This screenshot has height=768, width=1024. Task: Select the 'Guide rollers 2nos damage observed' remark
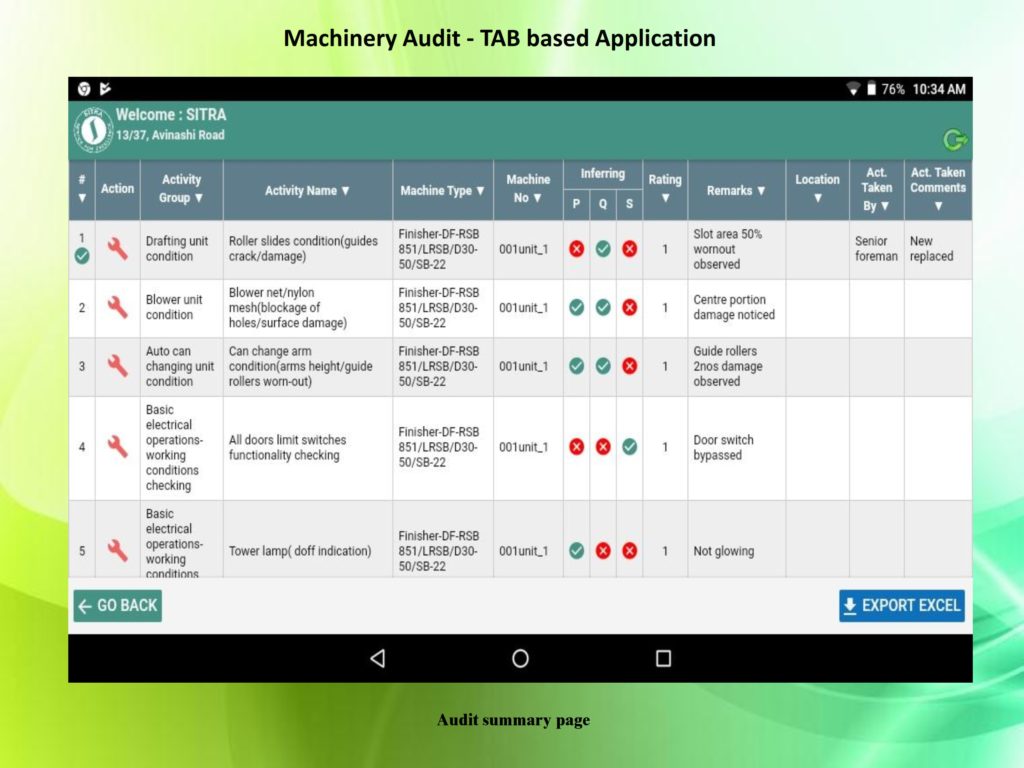click(728, 366)
